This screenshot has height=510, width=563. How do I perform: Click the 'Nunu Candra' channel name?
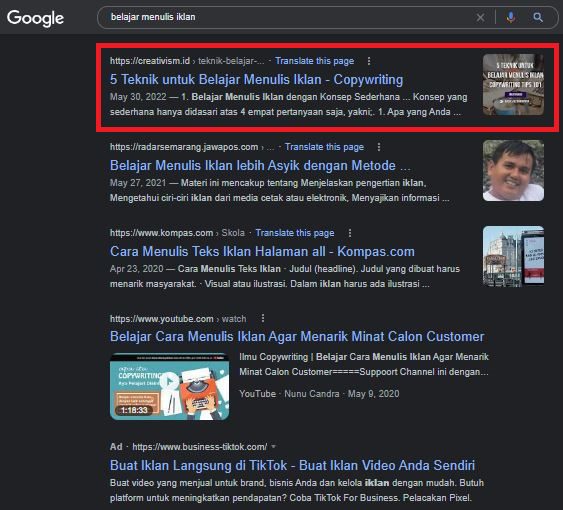[312, 394]
